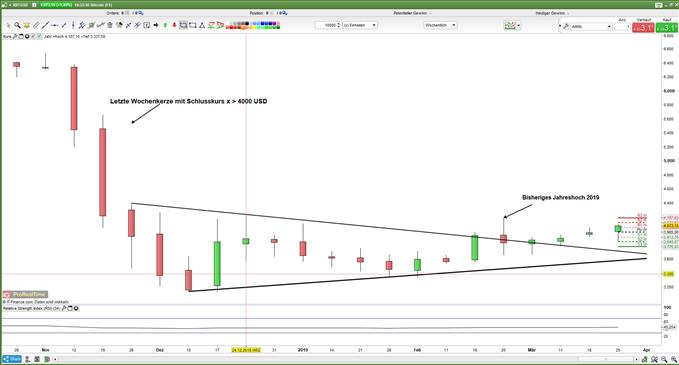Image resolution: width=679 pixels, height=365 pixels.
Task: Toggle the green checkbox beside Kurs label
Action: (x=39, y=36)
